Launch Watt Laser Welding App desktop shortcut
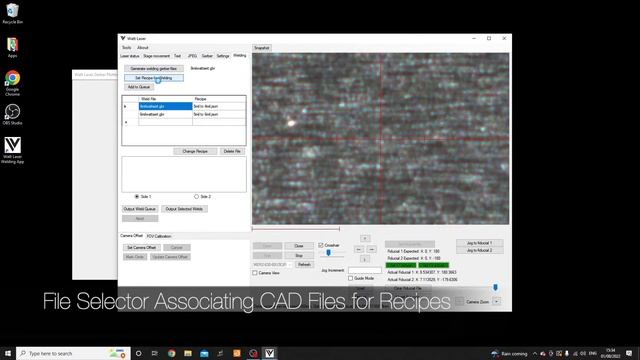Screen dimensions: 640x360 12,150
